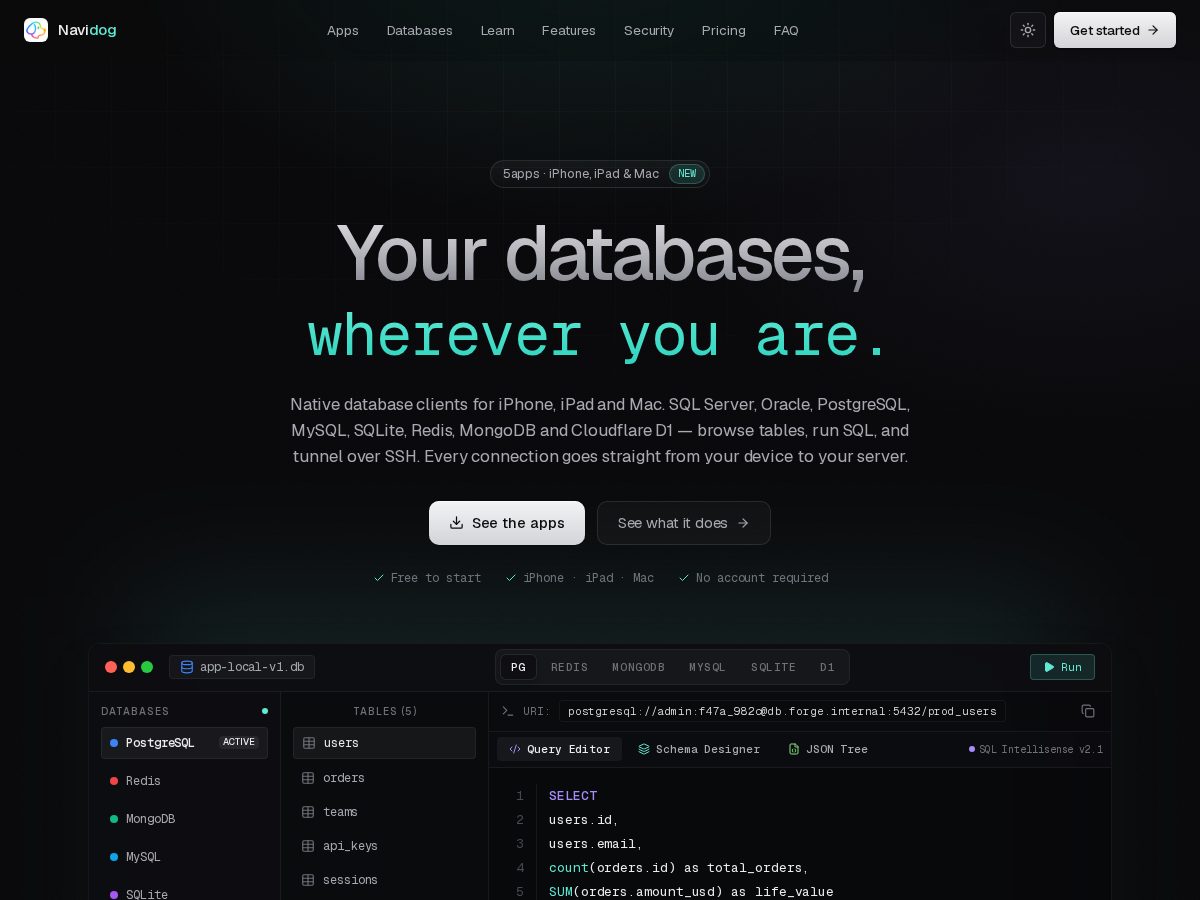The image size is (1200, 900).
Task: Click the 'No account required' text
Action: click(x=762, y=578)
